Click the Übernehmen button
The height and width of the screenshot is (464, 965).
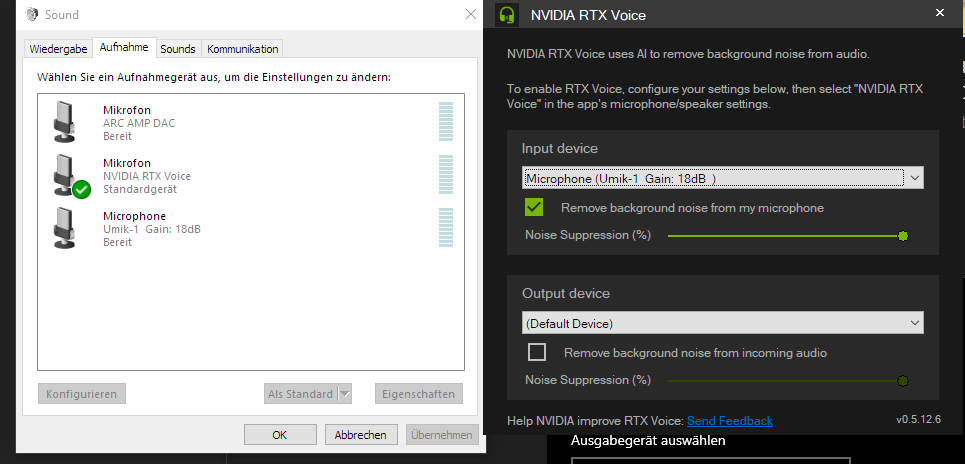tap(442, 434)
